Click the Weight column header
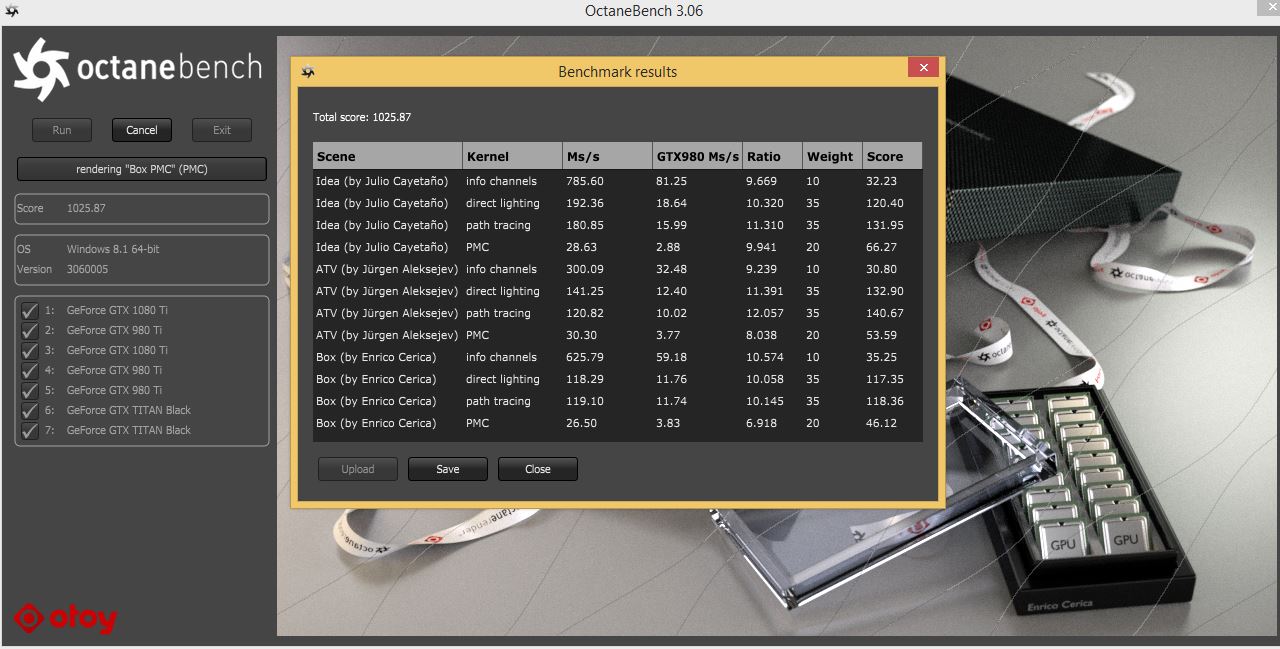This screenshot has width=1280, height=649. point(832,156)
